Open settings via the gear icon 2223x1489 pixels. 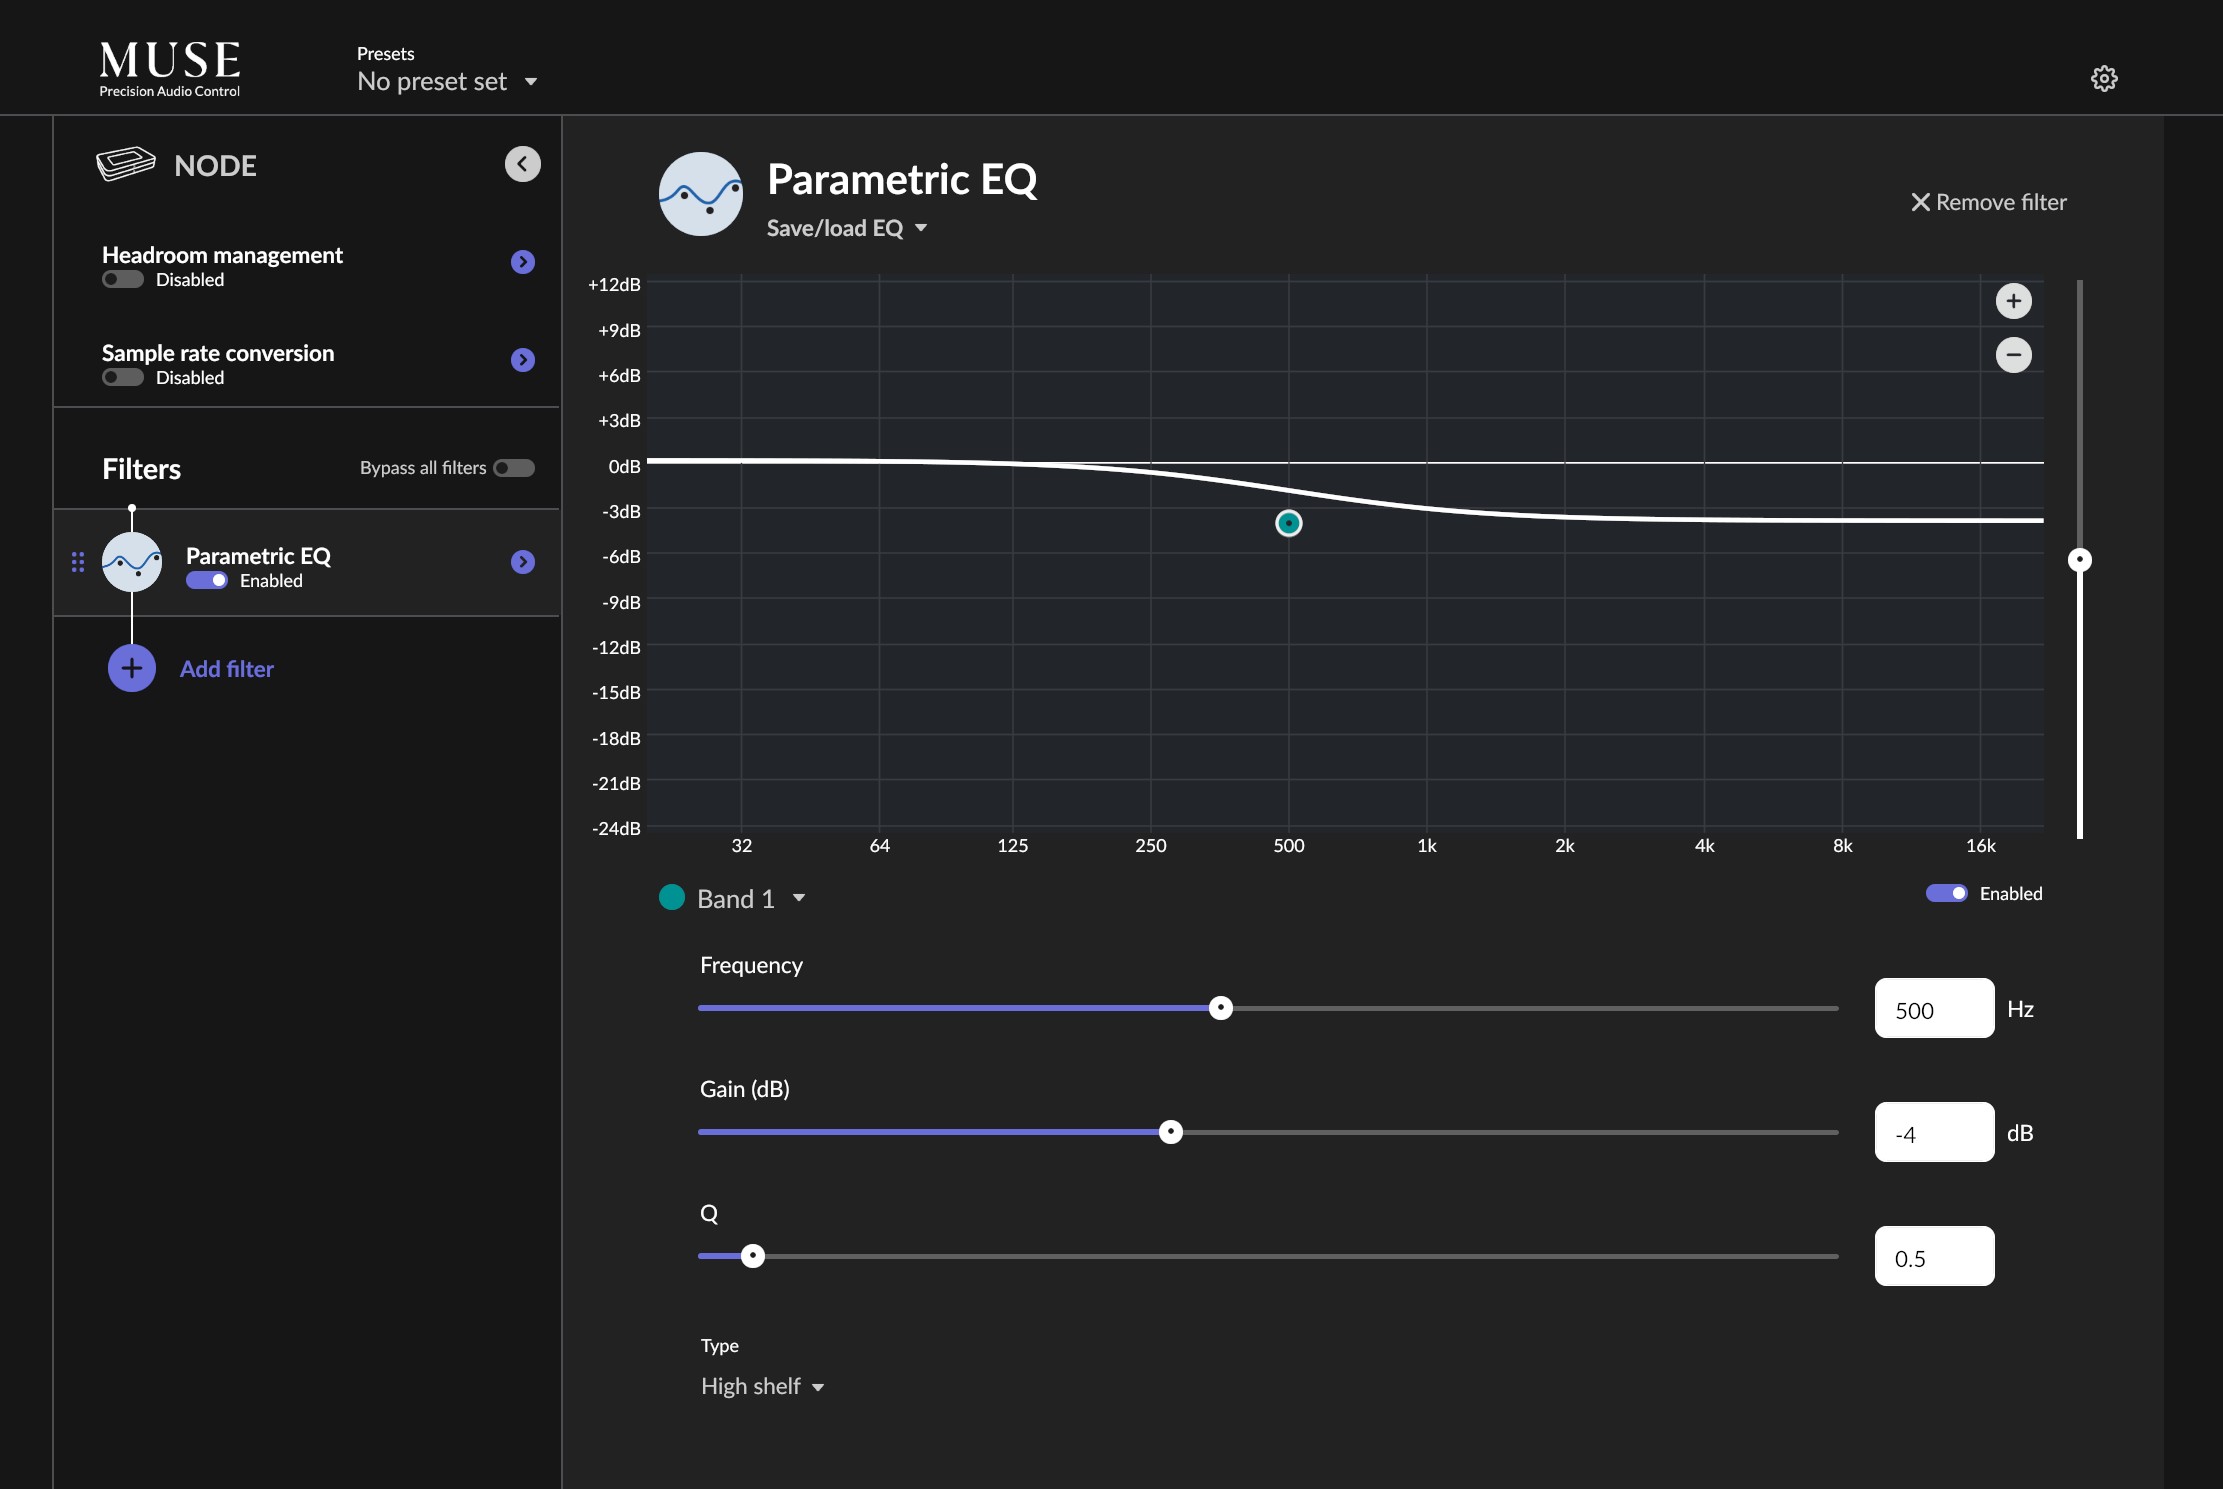point(2104,79)
